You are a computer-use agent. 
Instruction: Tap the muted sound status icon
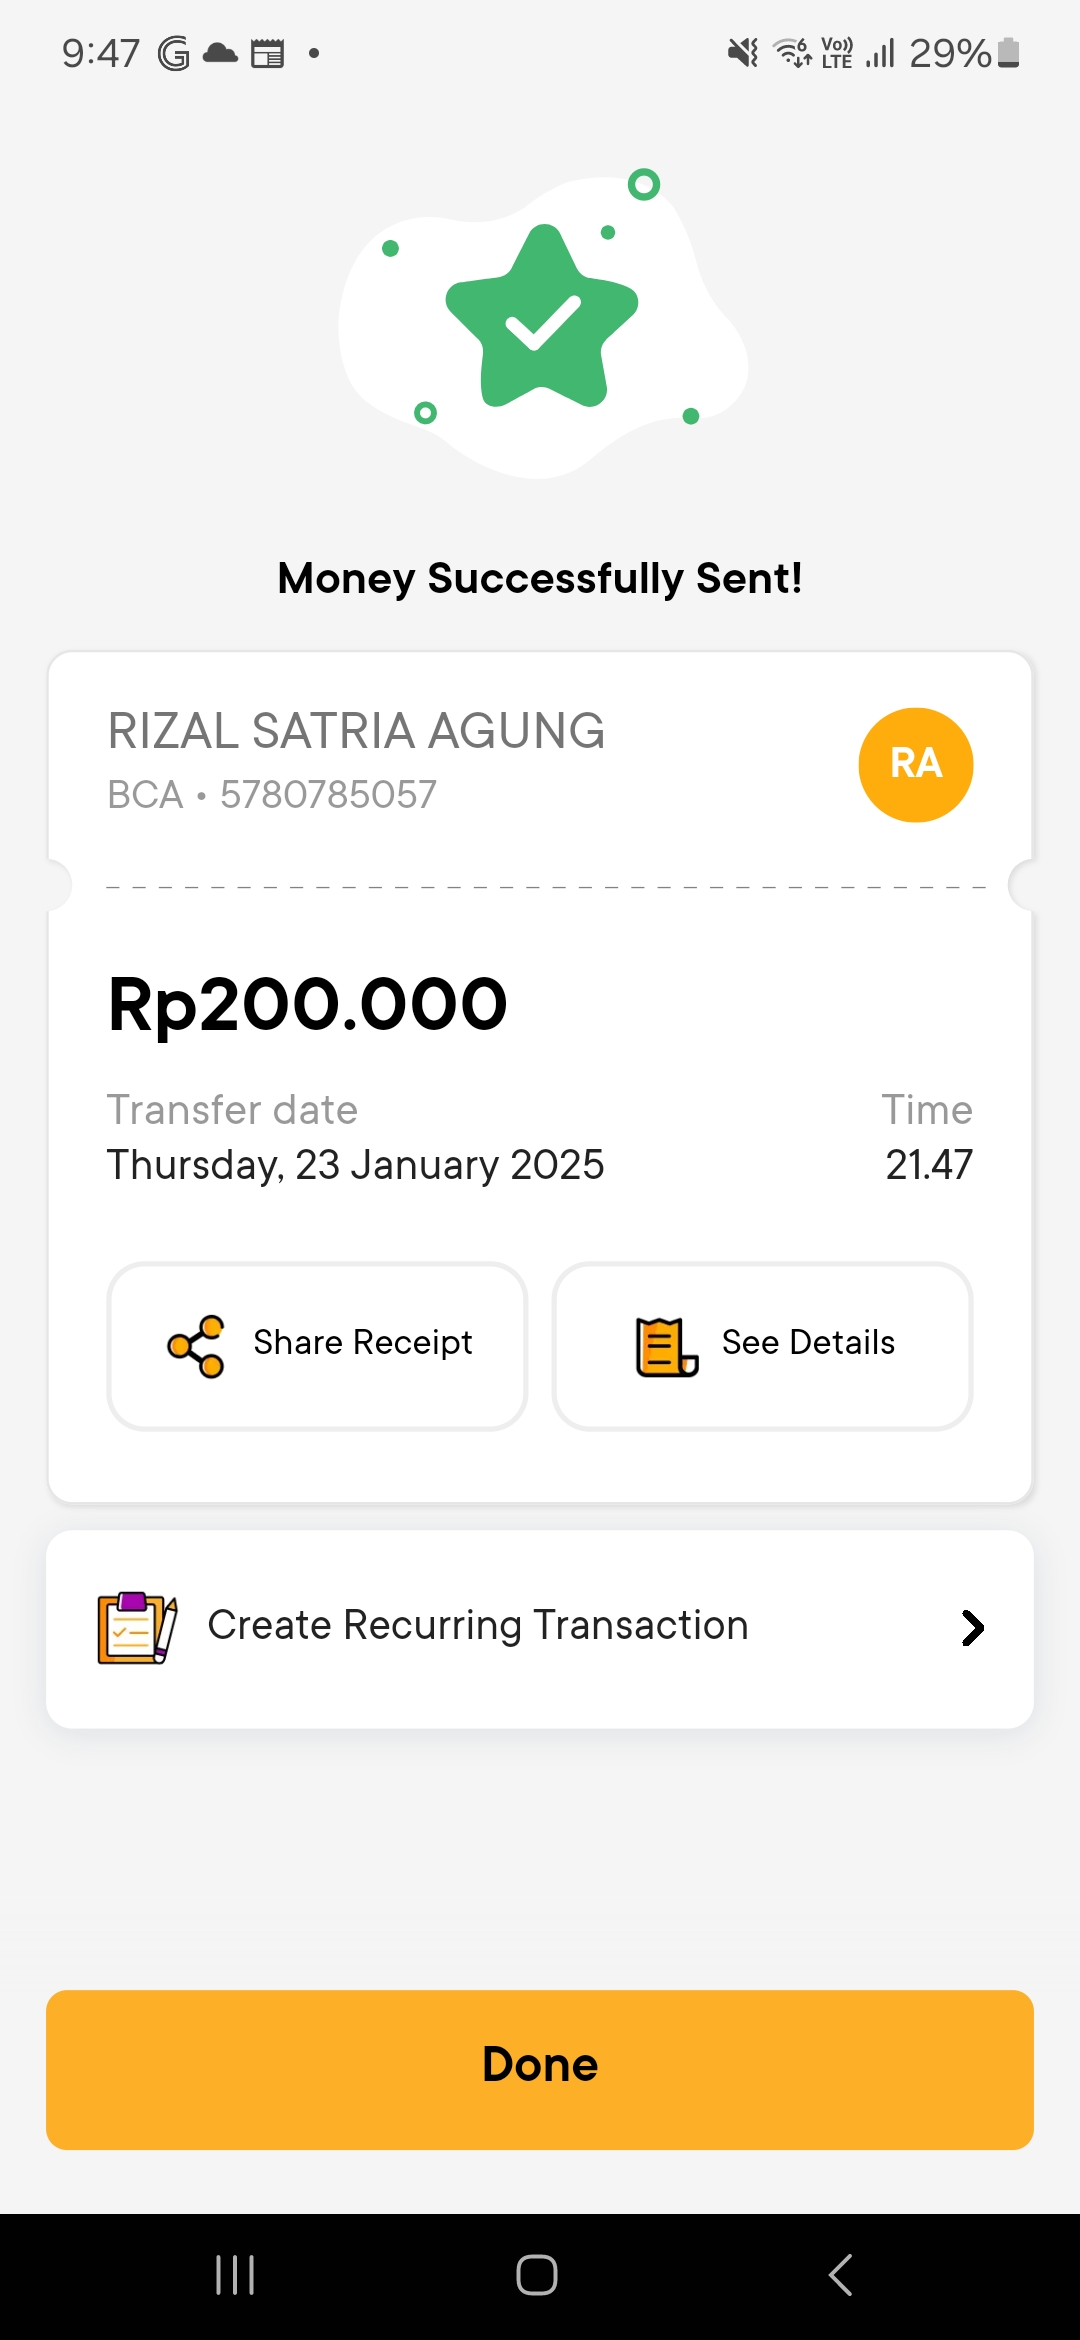coord(743,53)
